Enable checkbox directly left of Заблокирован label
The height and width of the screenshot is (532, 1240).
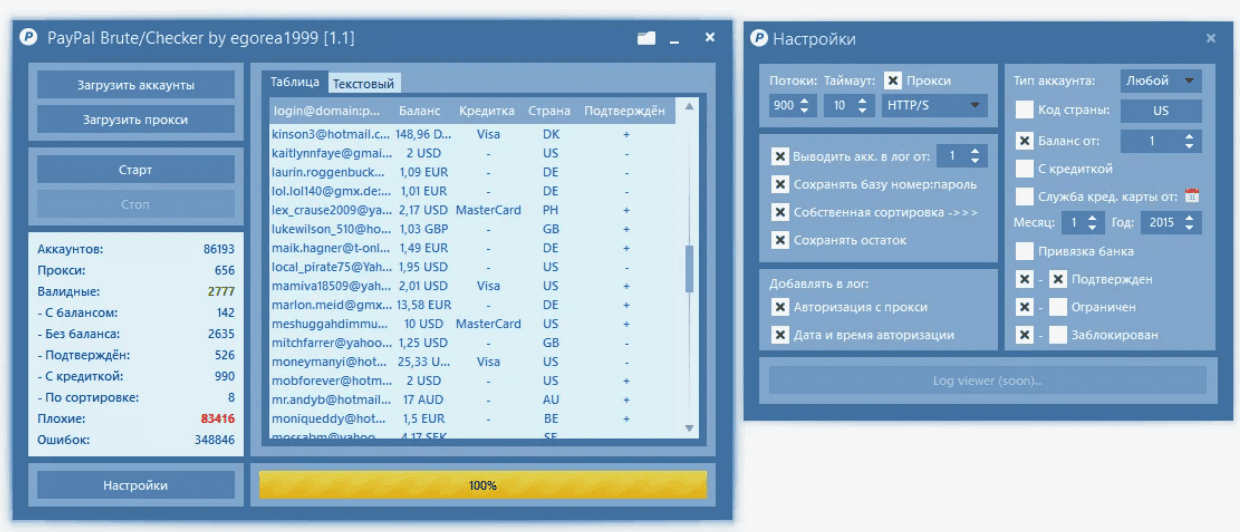coord(1058,335)
